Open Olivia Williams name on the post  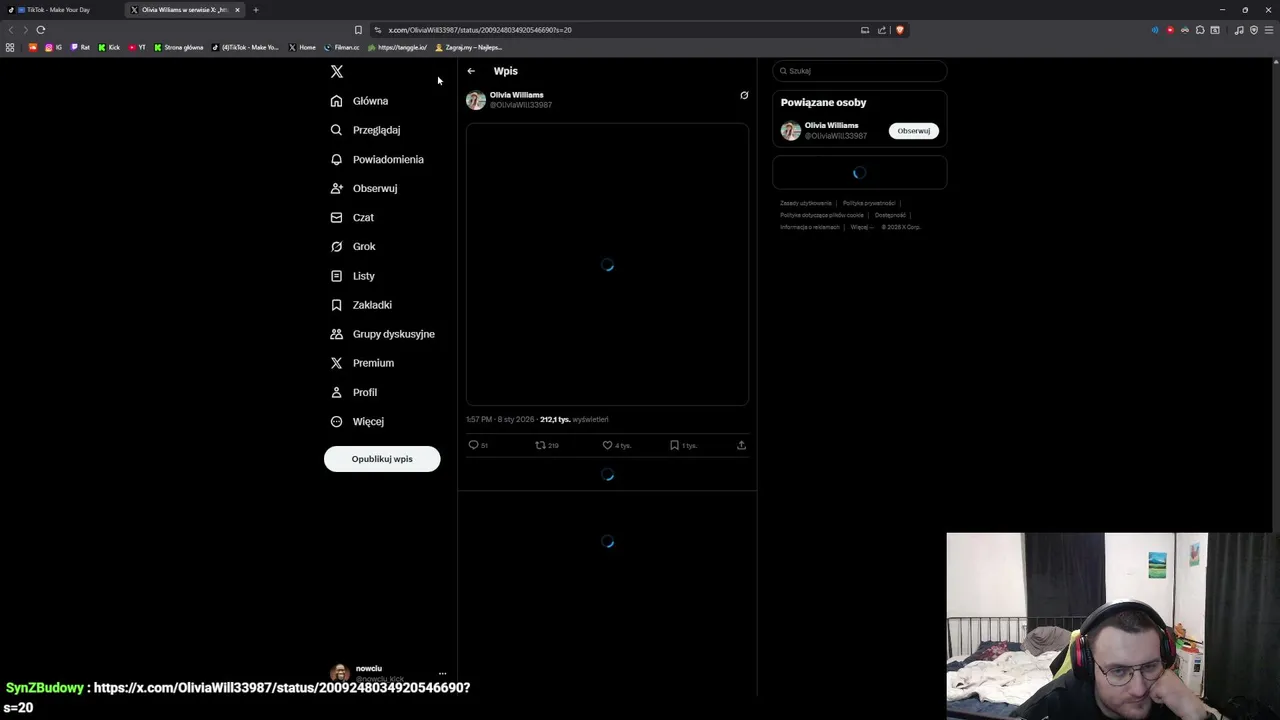517,95
